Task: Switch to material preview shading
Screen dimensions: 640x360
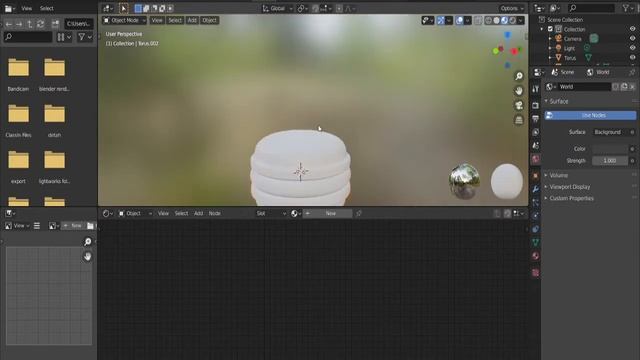Action: point(504,20)
